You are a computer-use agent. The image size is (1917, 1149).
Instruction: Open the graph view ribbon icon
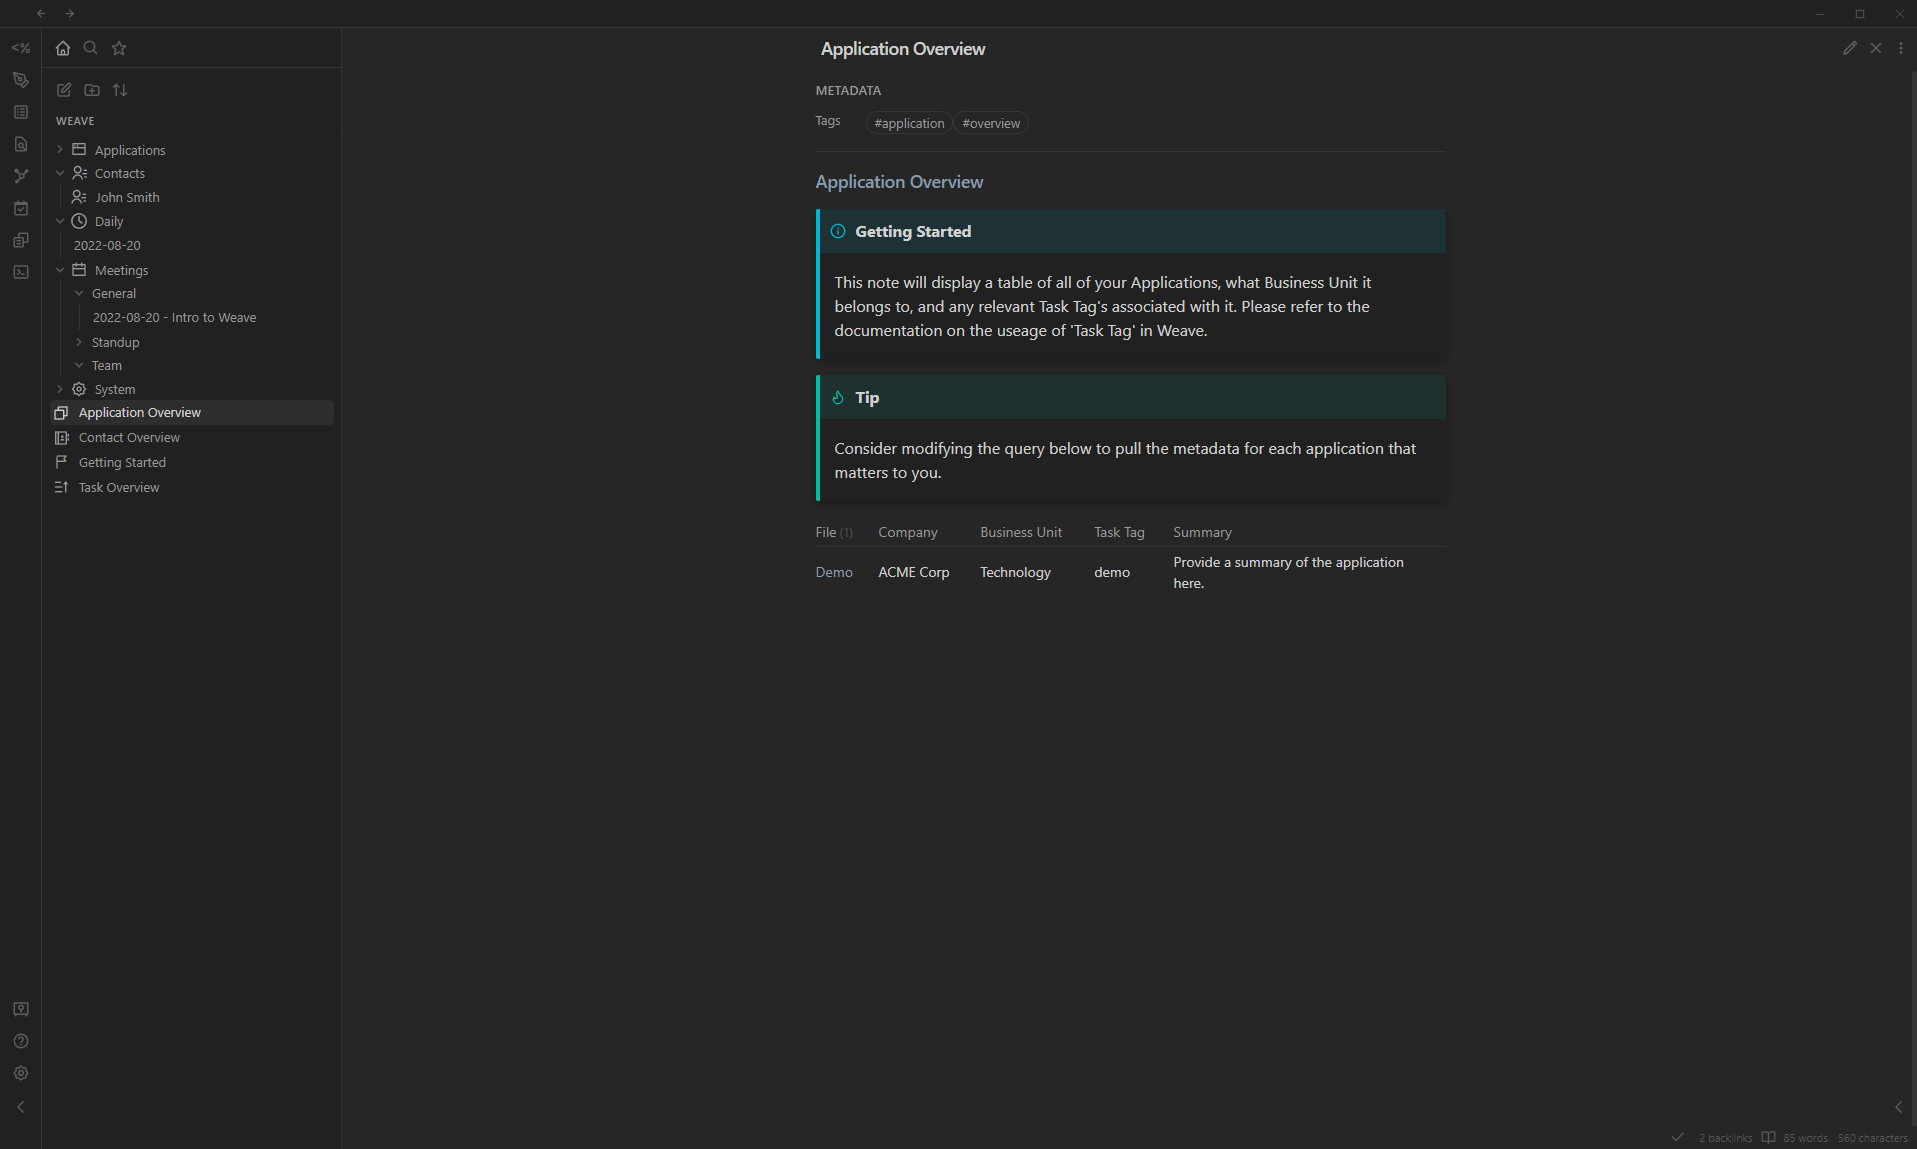click(21, 176)
